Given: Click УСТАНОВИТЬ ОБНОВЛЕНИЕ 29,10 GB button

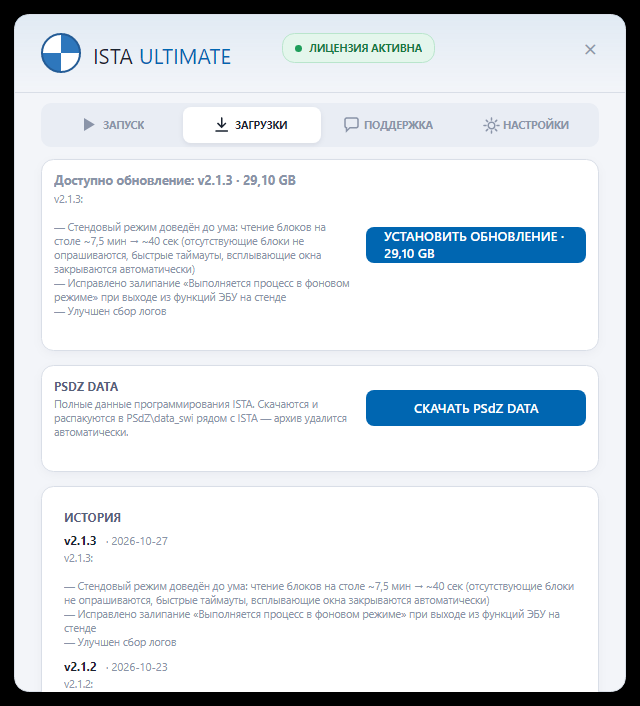Looking at the screenshot, I should pos(476,245).
